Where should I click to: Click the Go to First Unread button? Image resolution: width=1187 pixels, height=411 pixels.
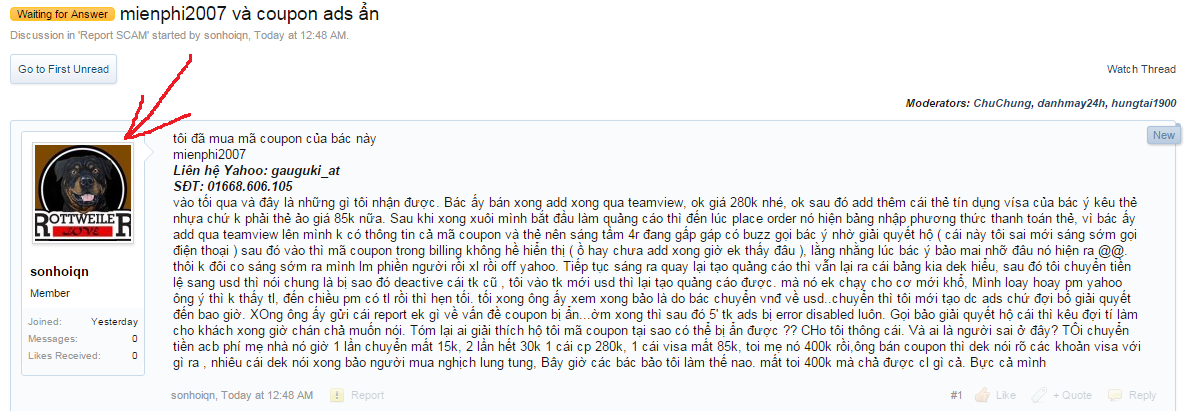pos(64,69)
